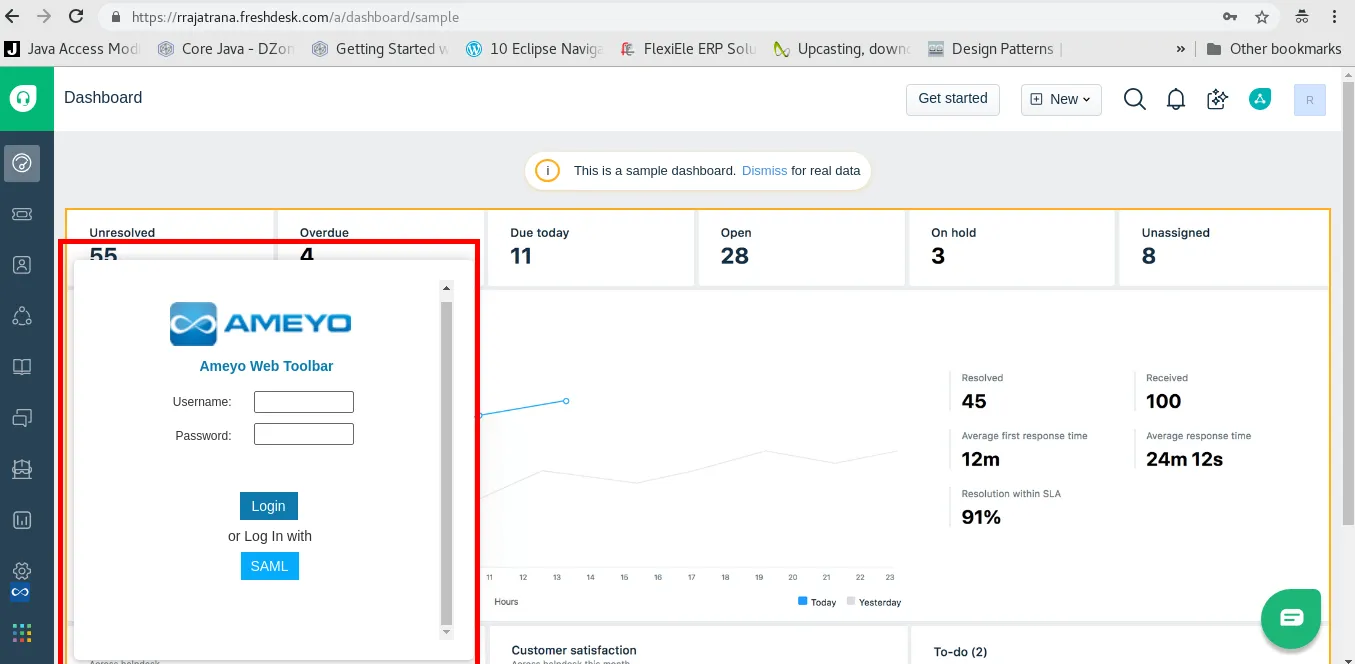1355x664 pixels.
Task: Open the Freddy AI sparkle icon
Action: (1217, 99)
